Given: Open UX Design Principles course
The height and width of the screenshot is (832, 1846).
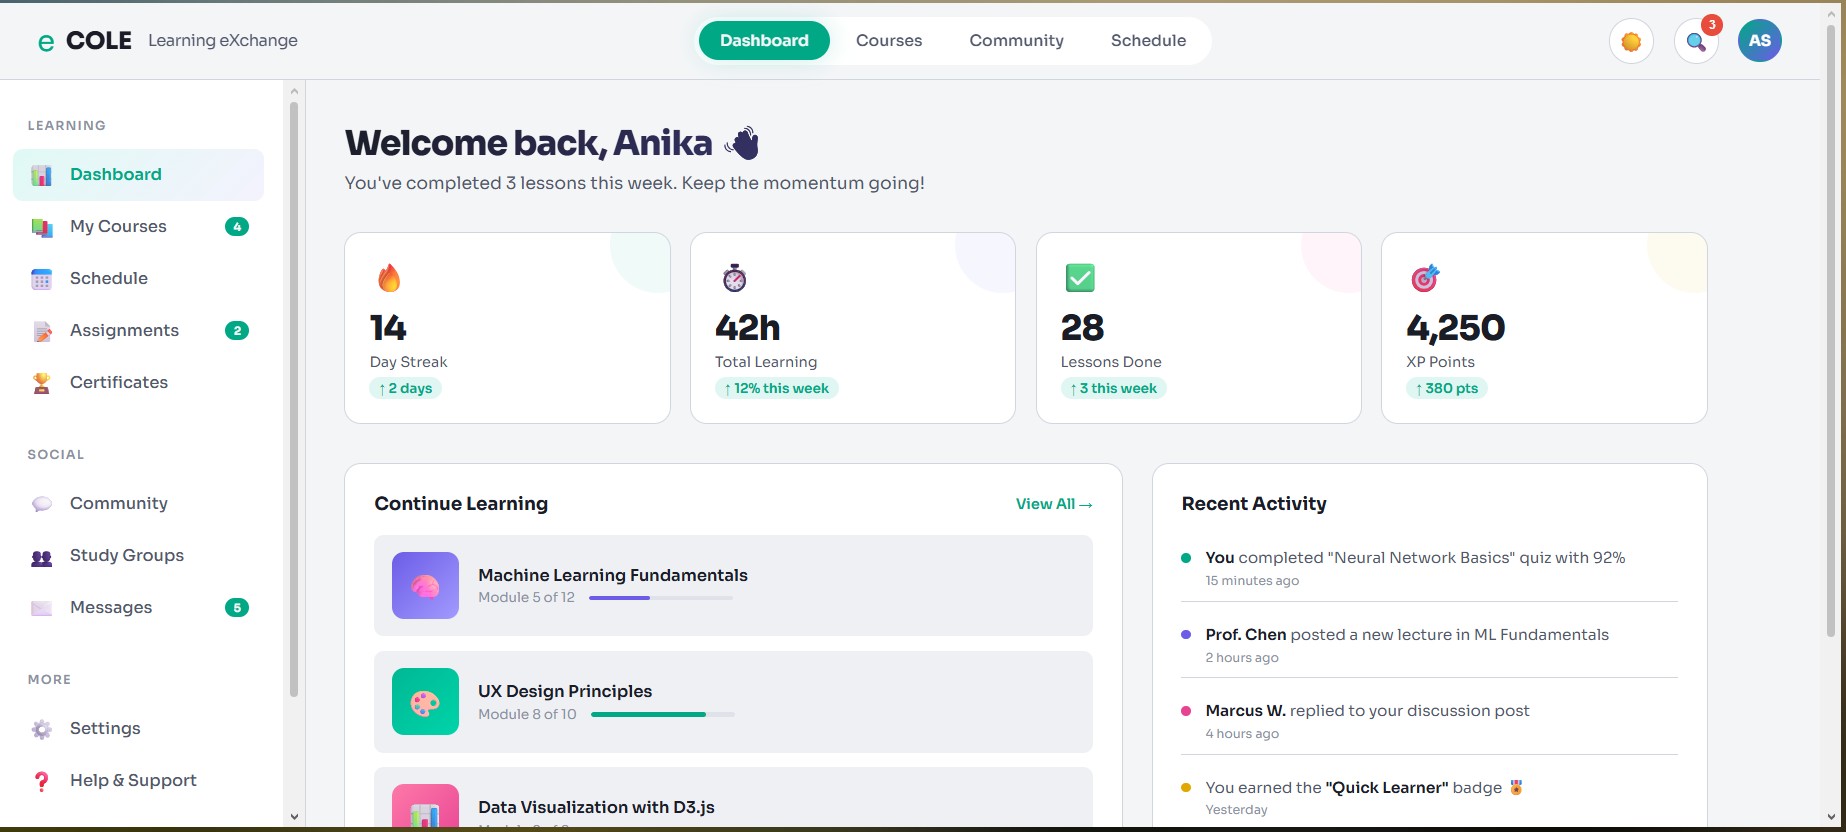Looking at the screenshot, I should pyautogui.click(x=733, y=702).
